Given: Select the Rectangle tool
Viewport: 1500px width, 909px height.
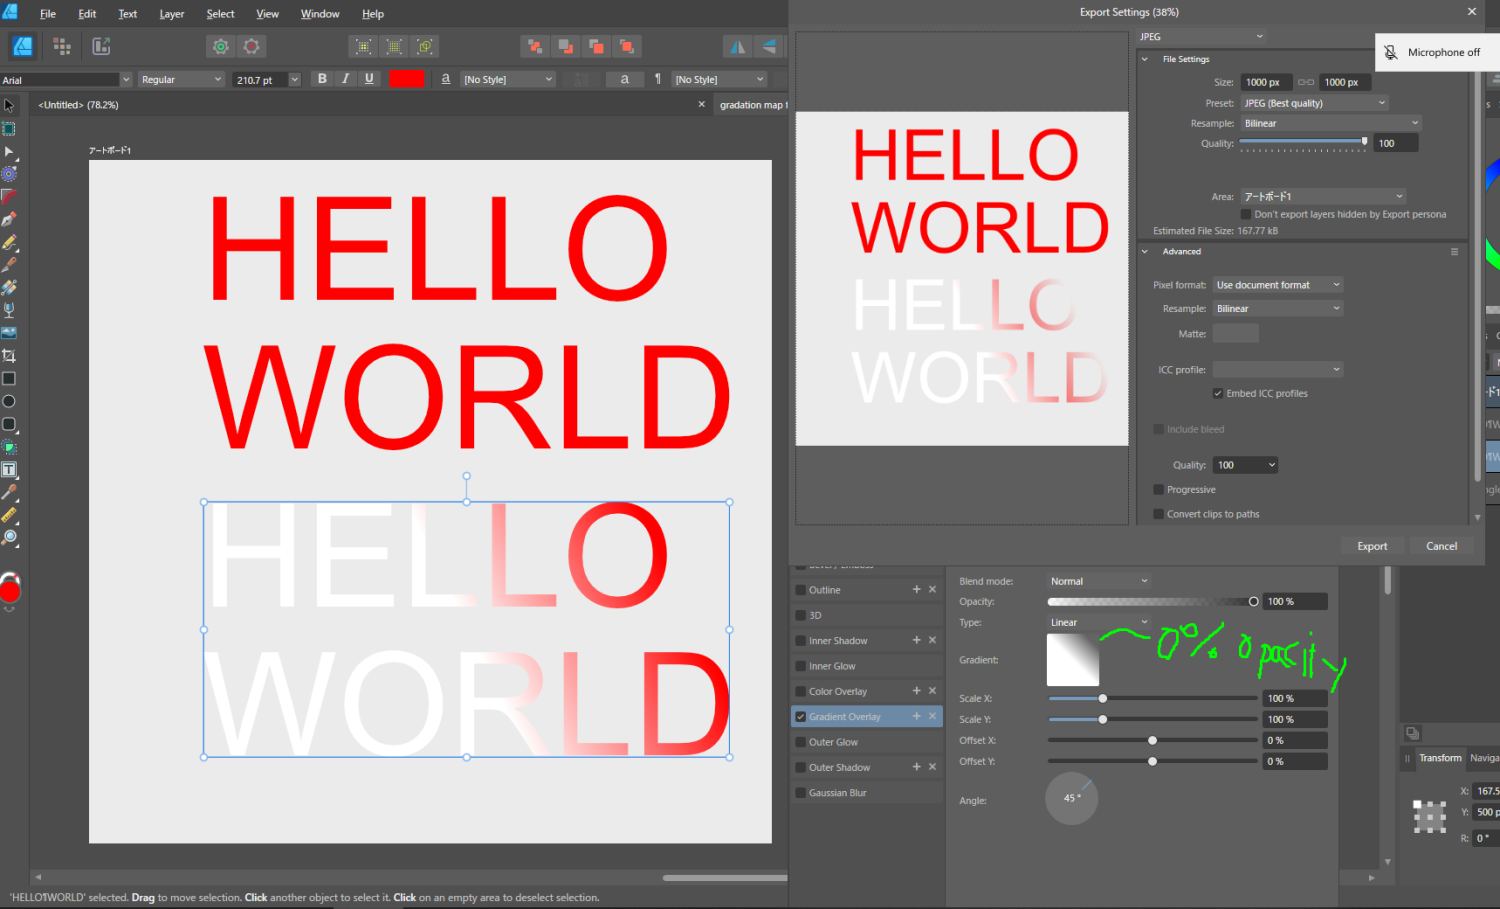Looking at the screenshot, I should click(x=9, y=379).
